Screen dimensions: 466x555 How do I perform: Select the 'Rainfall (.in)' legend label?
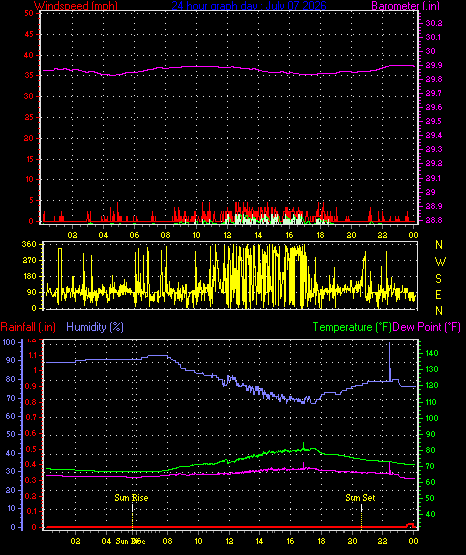(x=28, y=327)
